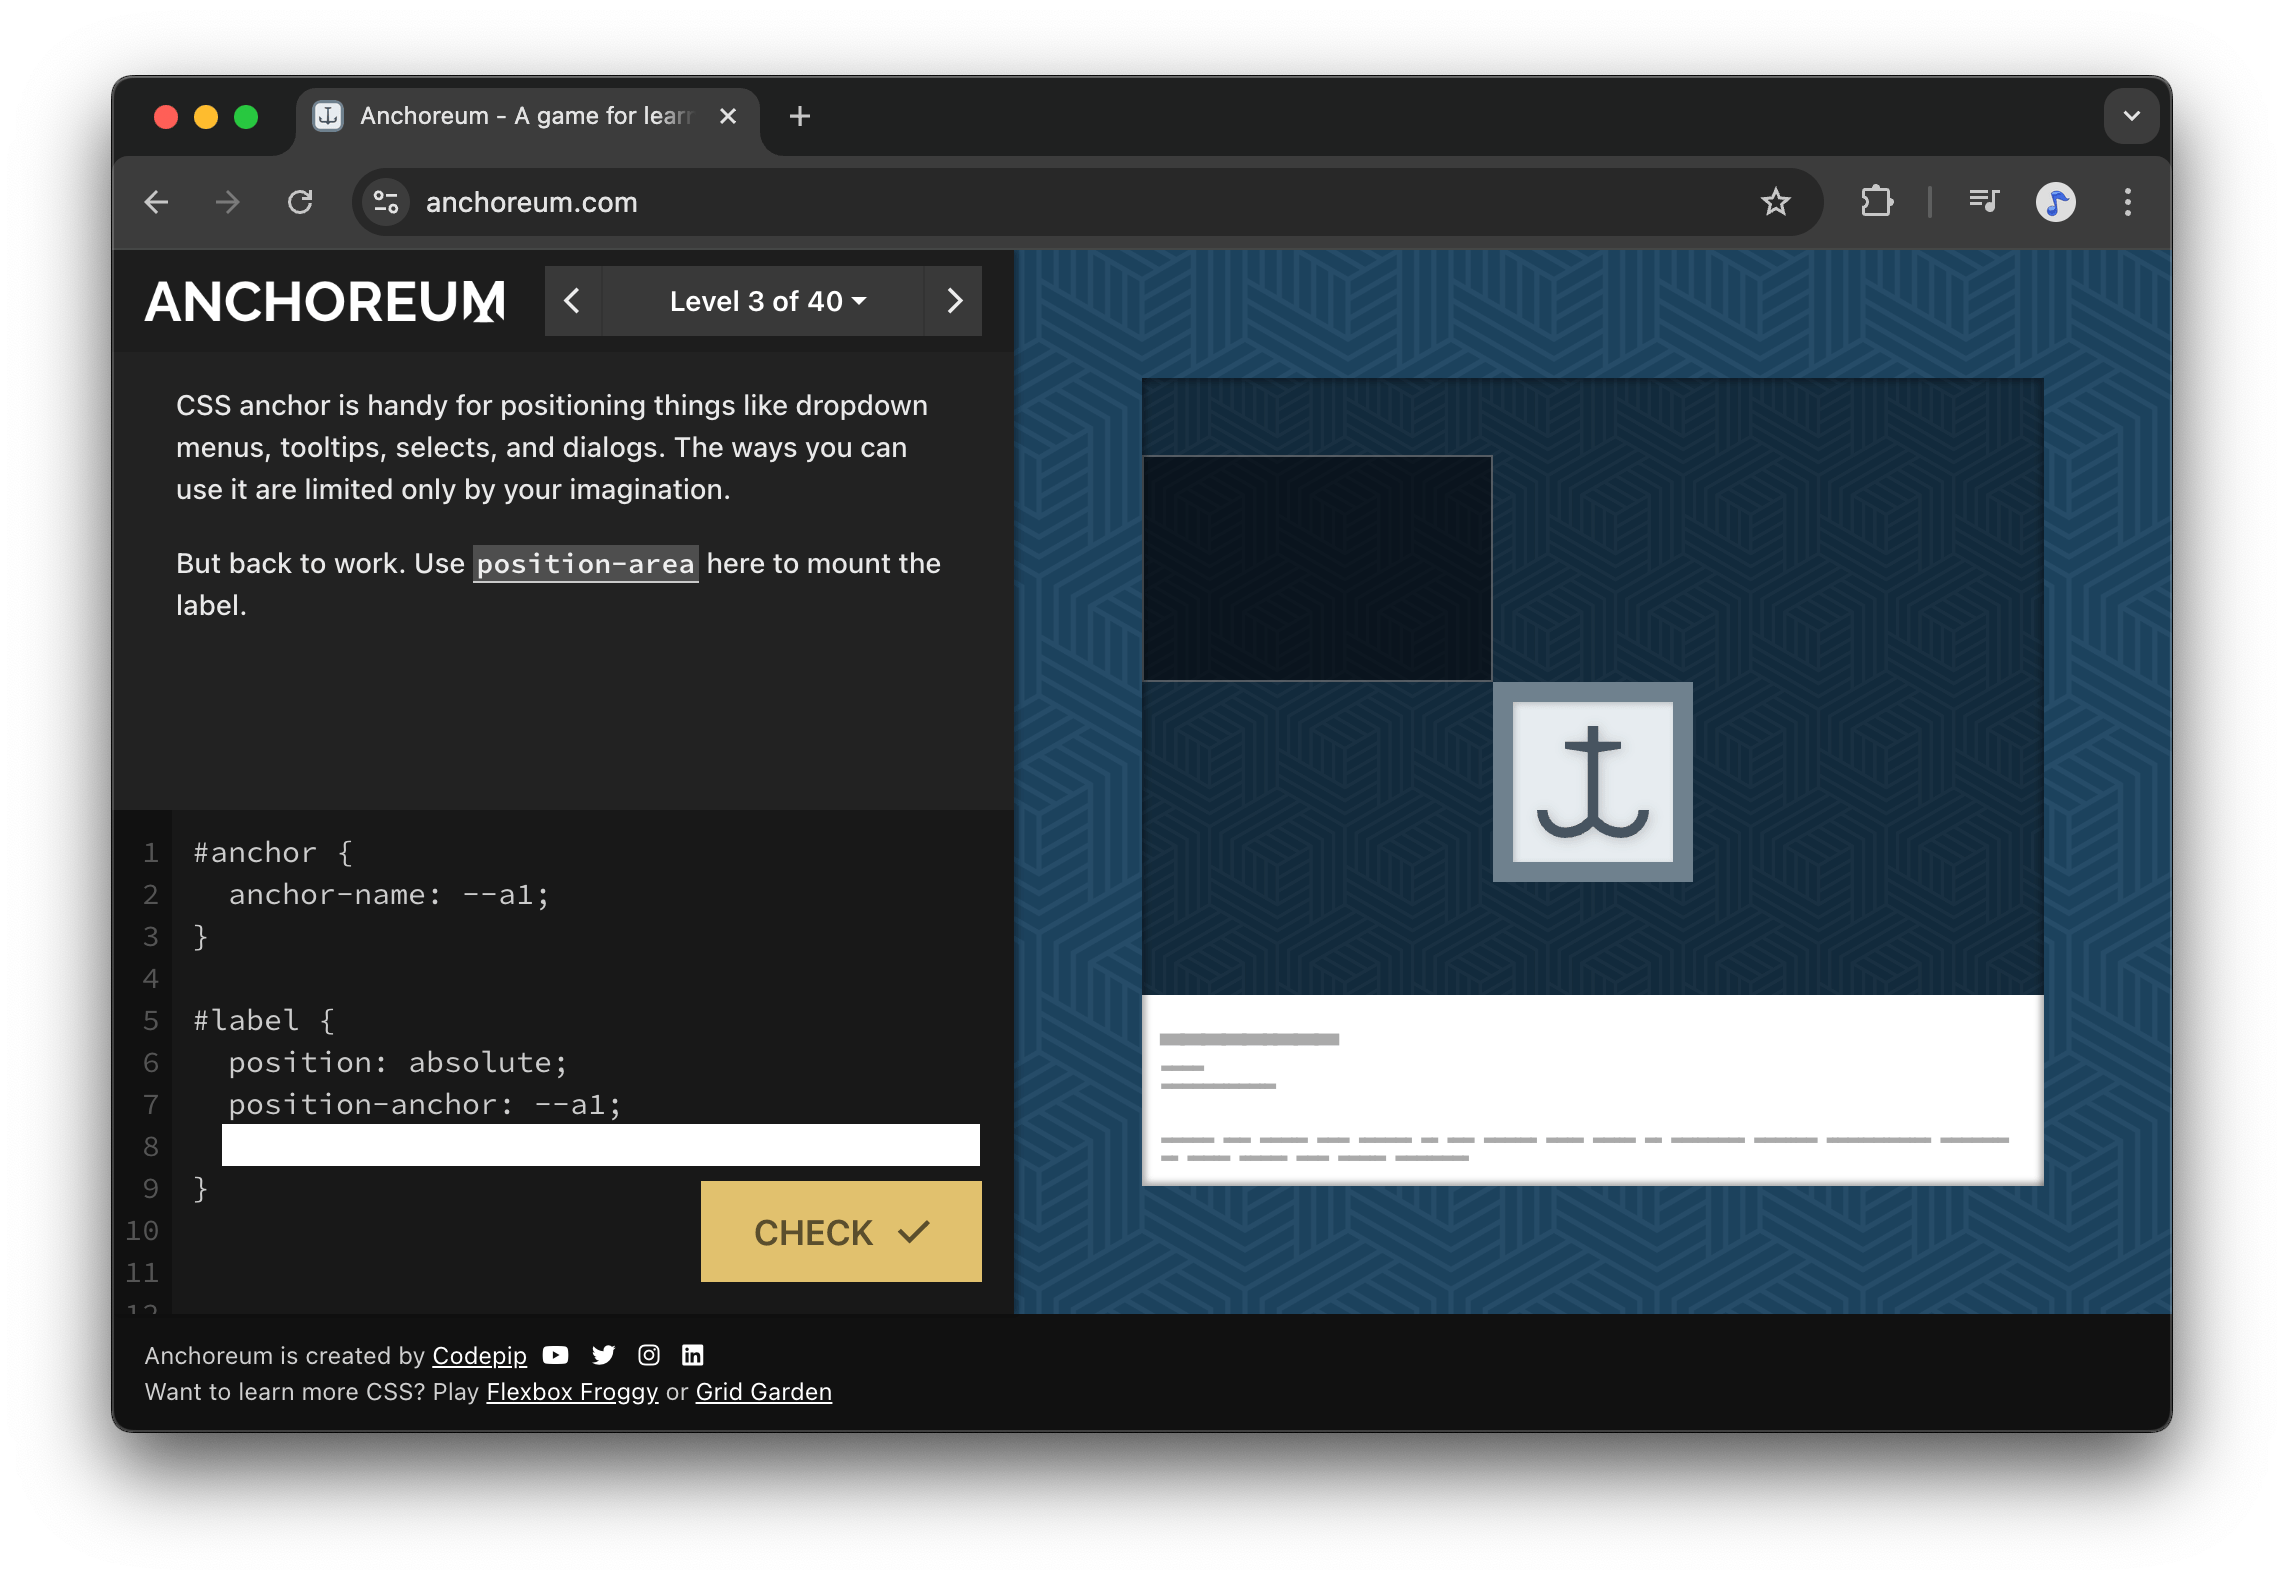Click the code input field on line 8
Image resolution: width=2284 pixels, height=1580 pixels.
click(x=600, y=1145)
